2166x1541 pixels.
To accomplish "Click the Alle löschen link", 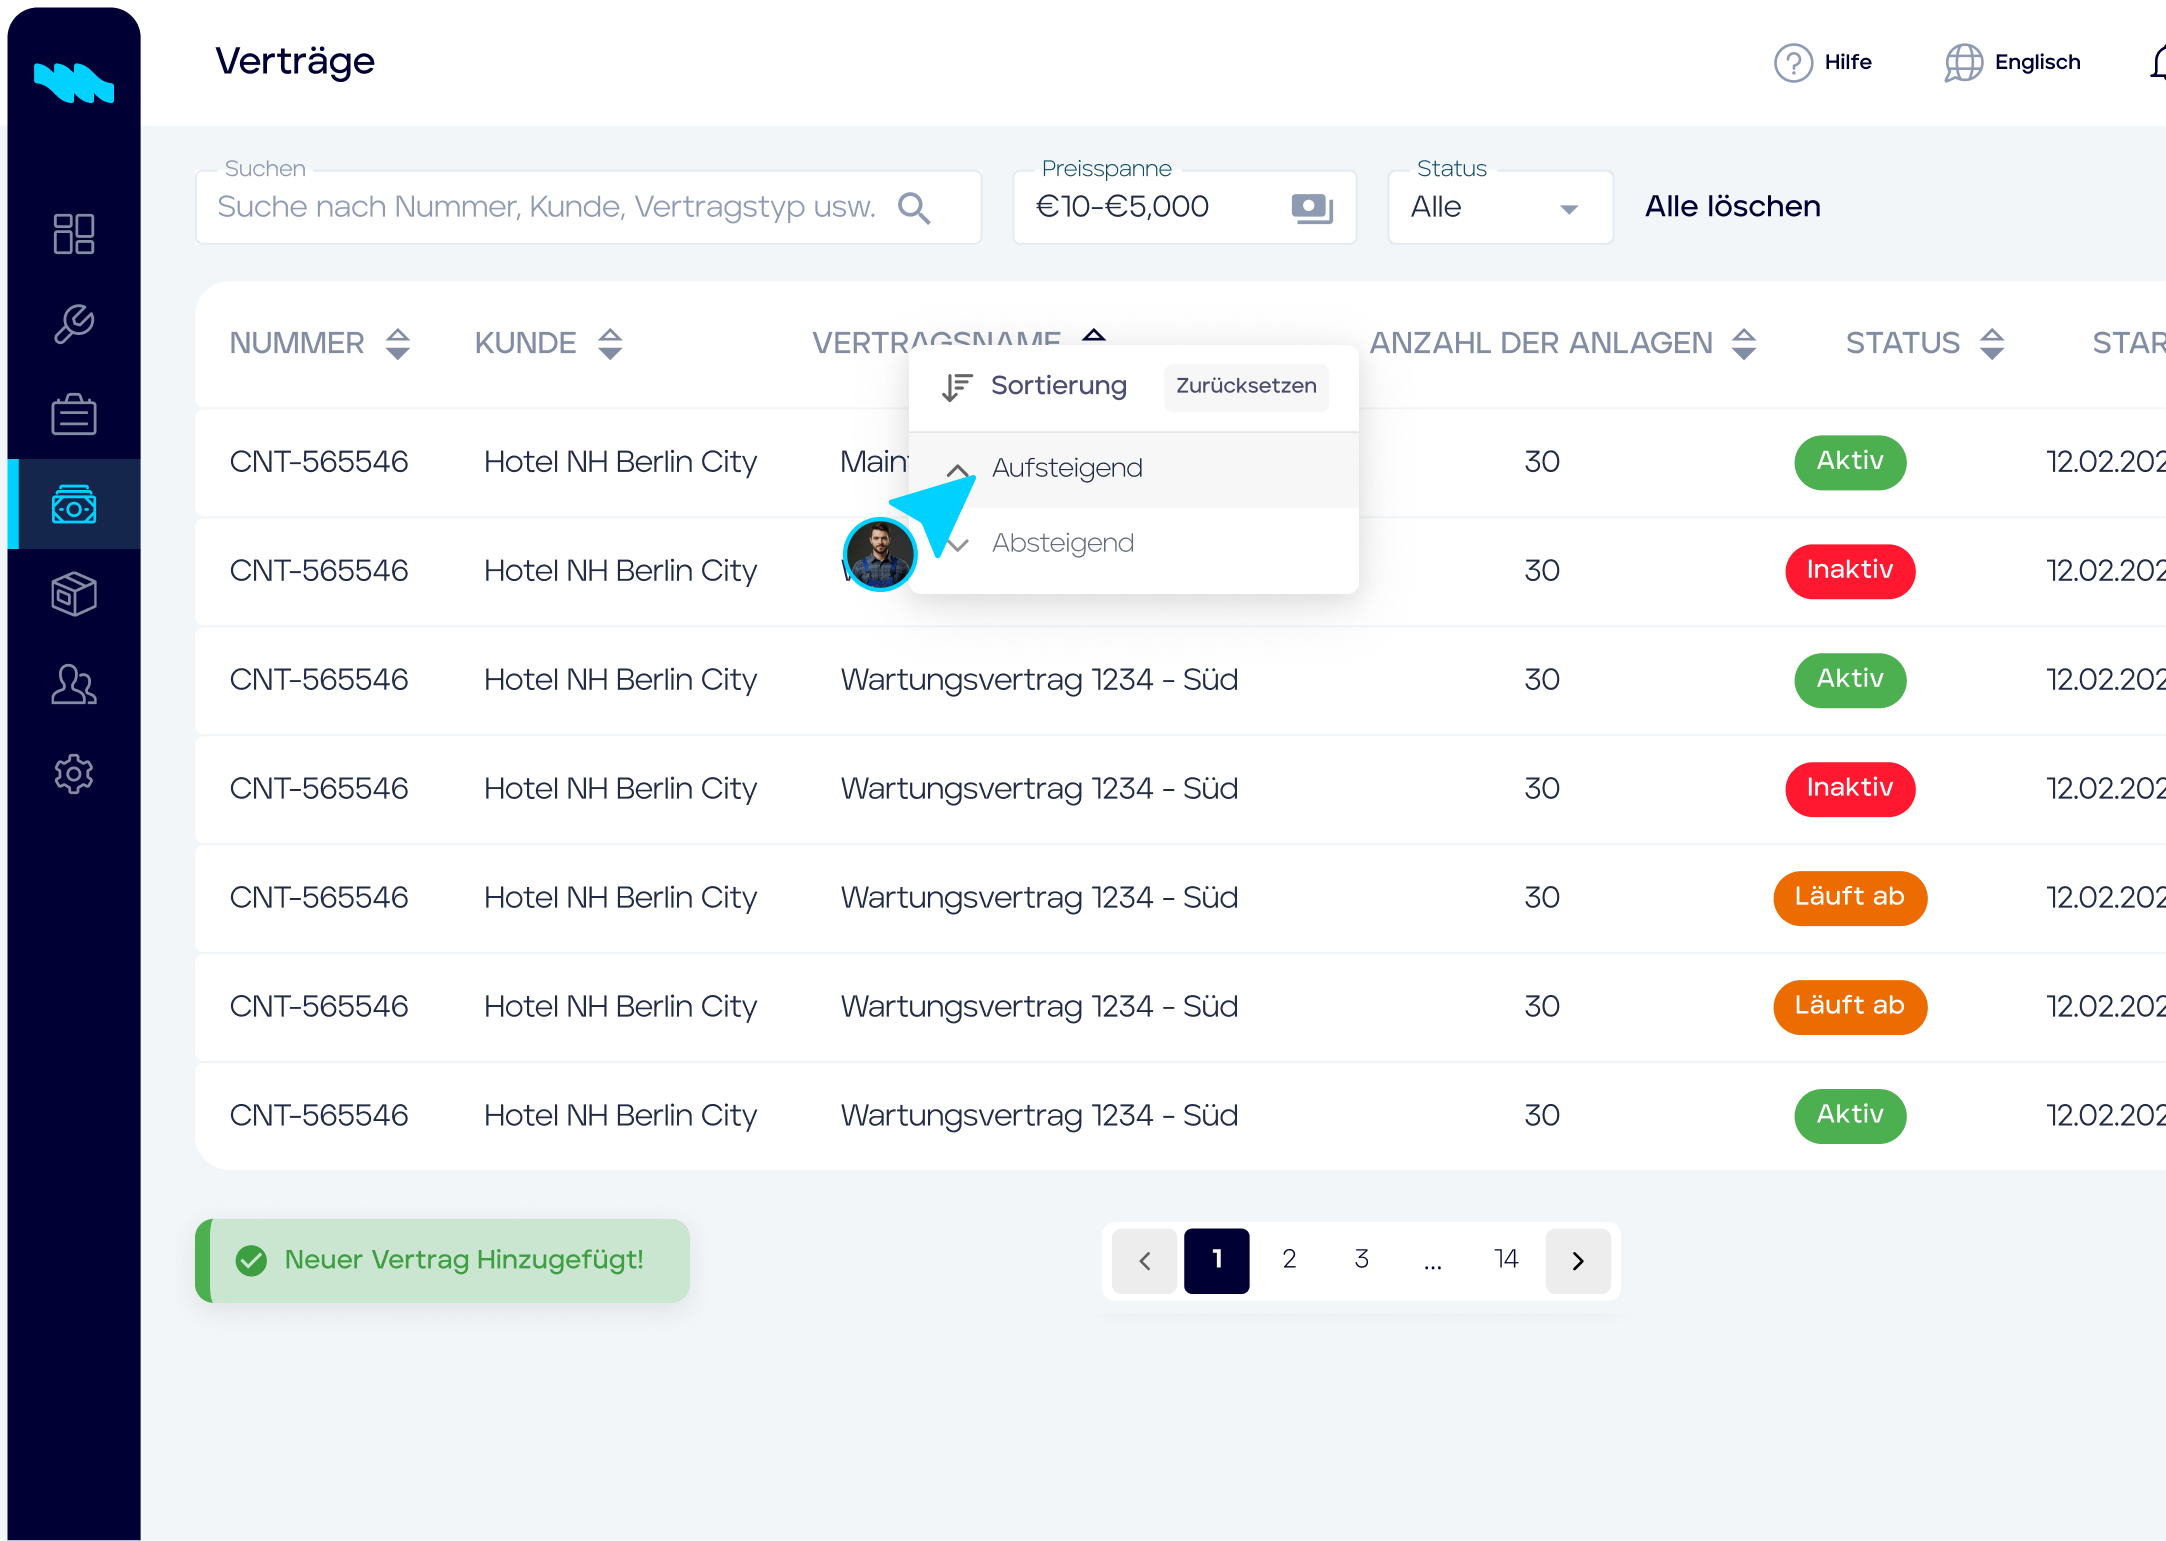I will coord(1733,206).
